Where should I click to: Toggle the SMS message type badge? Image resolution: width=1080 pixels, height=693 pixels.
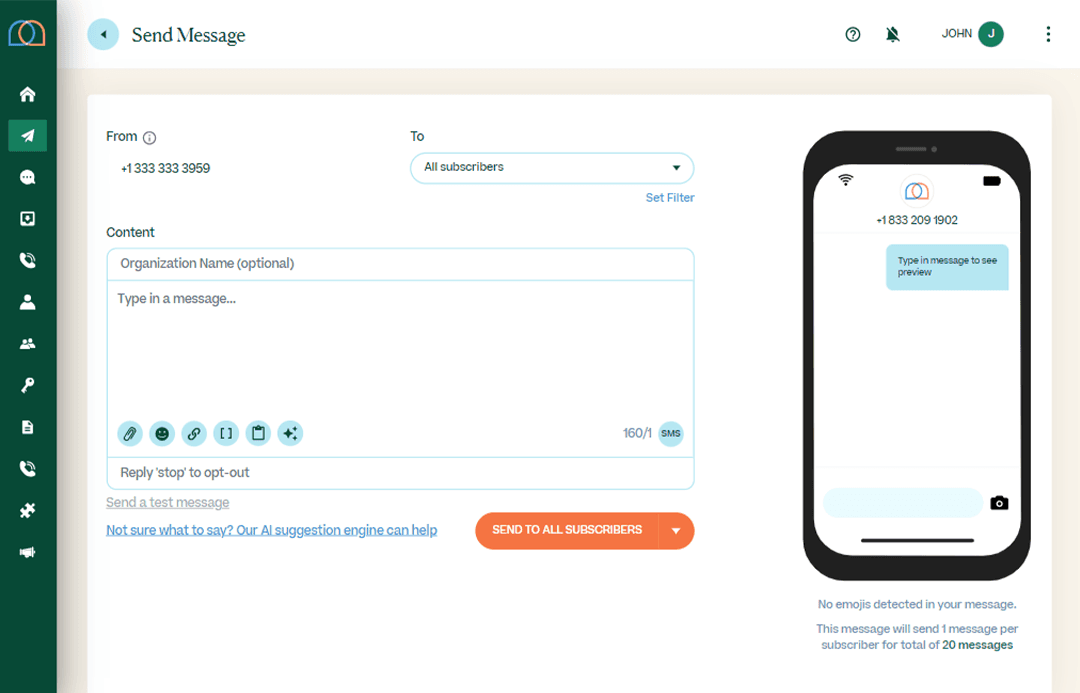tap(670, 433)
